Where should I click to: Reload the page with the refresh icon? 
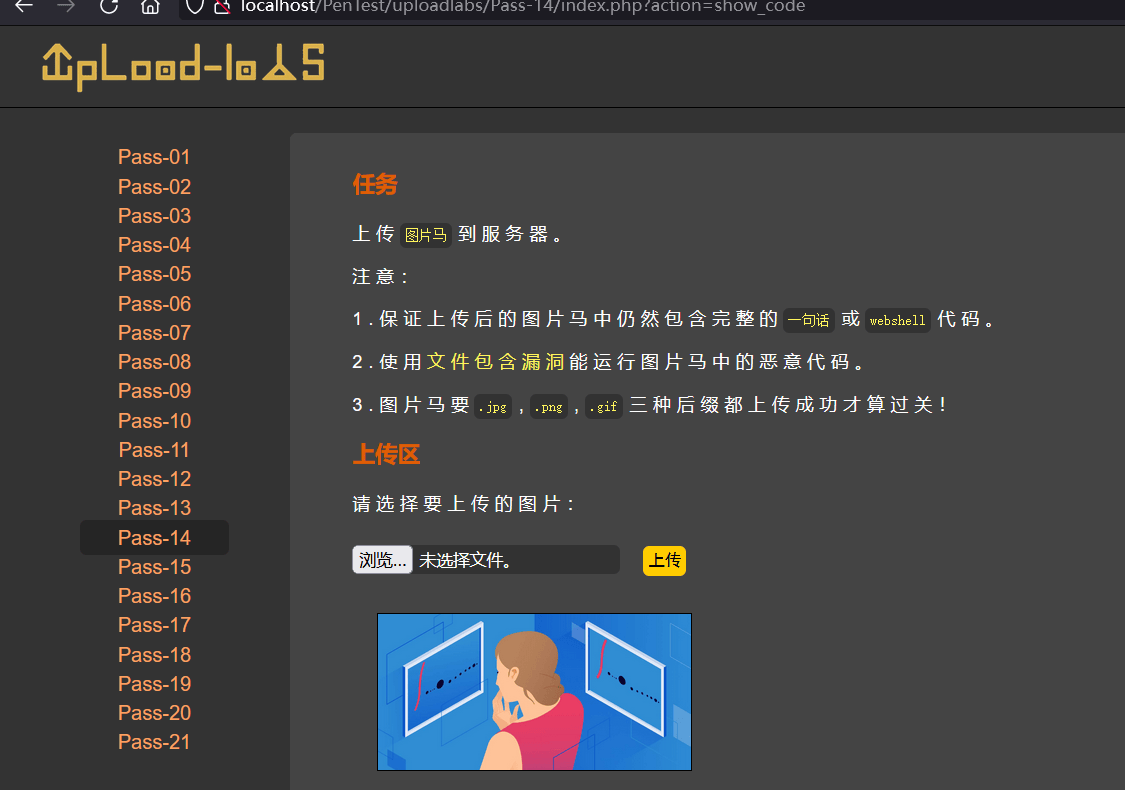(109, 6)
